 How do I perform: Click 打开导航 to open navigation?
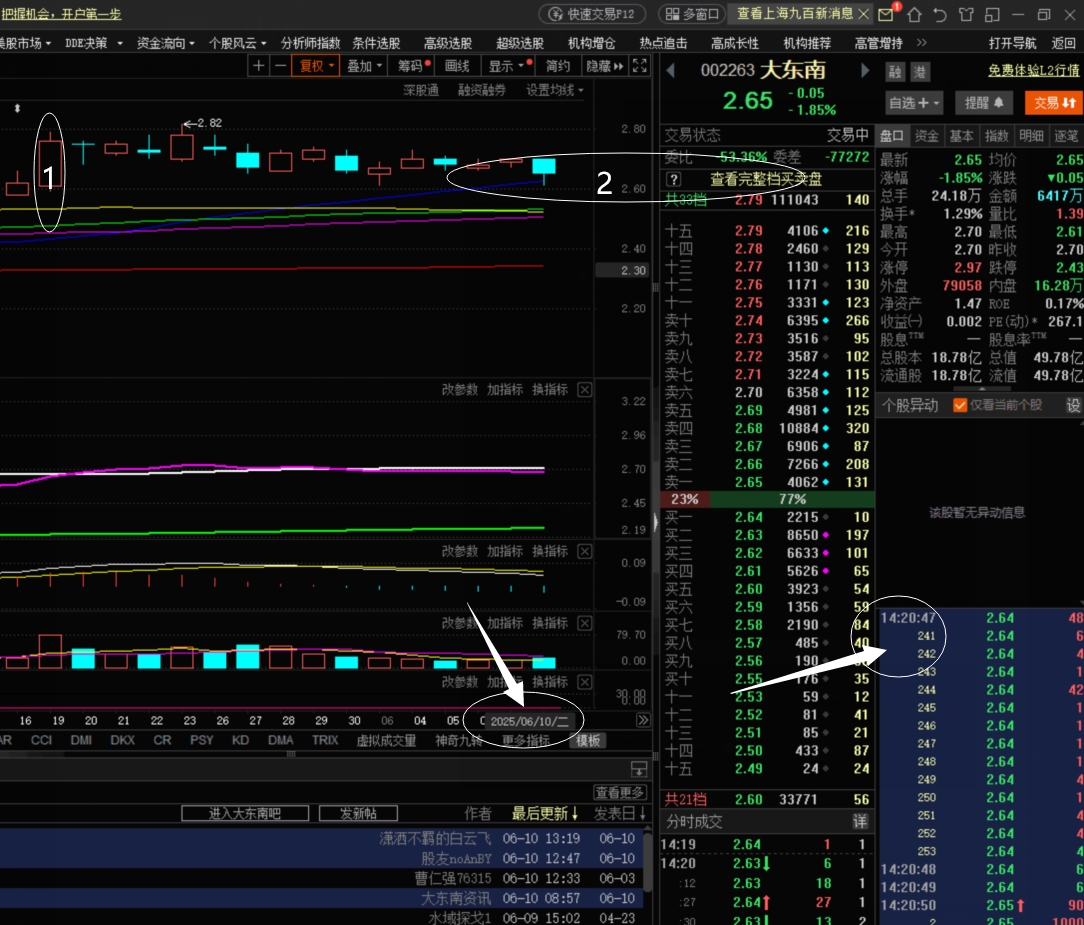click(x=1012, y=43)
